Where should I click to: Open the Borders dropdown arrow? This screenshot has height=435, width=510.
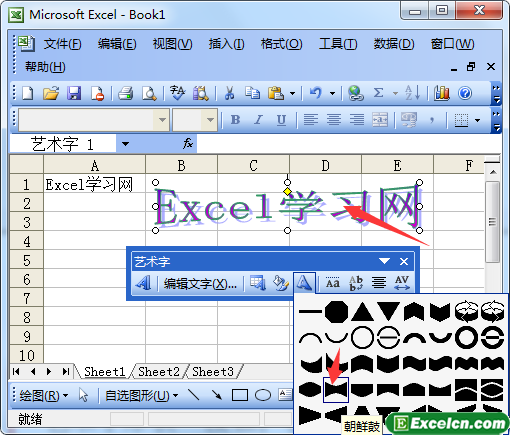478,120
